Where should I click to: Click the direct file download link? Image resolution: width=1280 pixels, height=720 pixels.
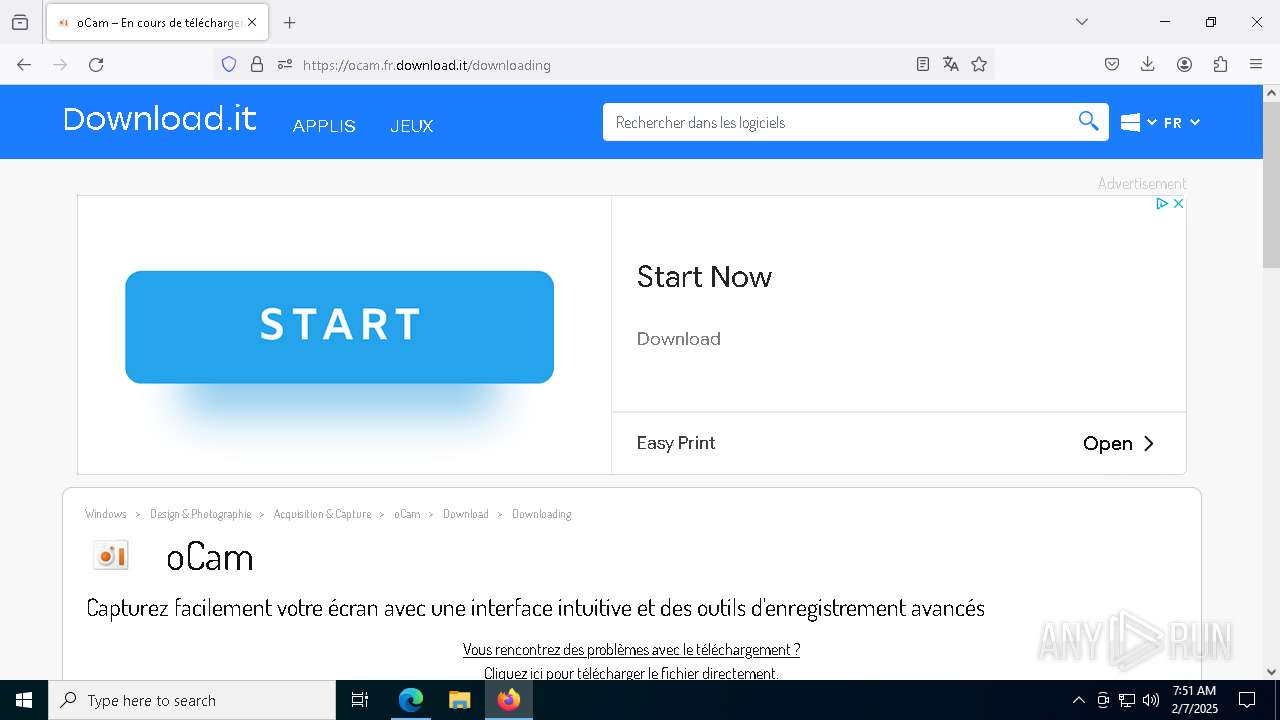631,674
